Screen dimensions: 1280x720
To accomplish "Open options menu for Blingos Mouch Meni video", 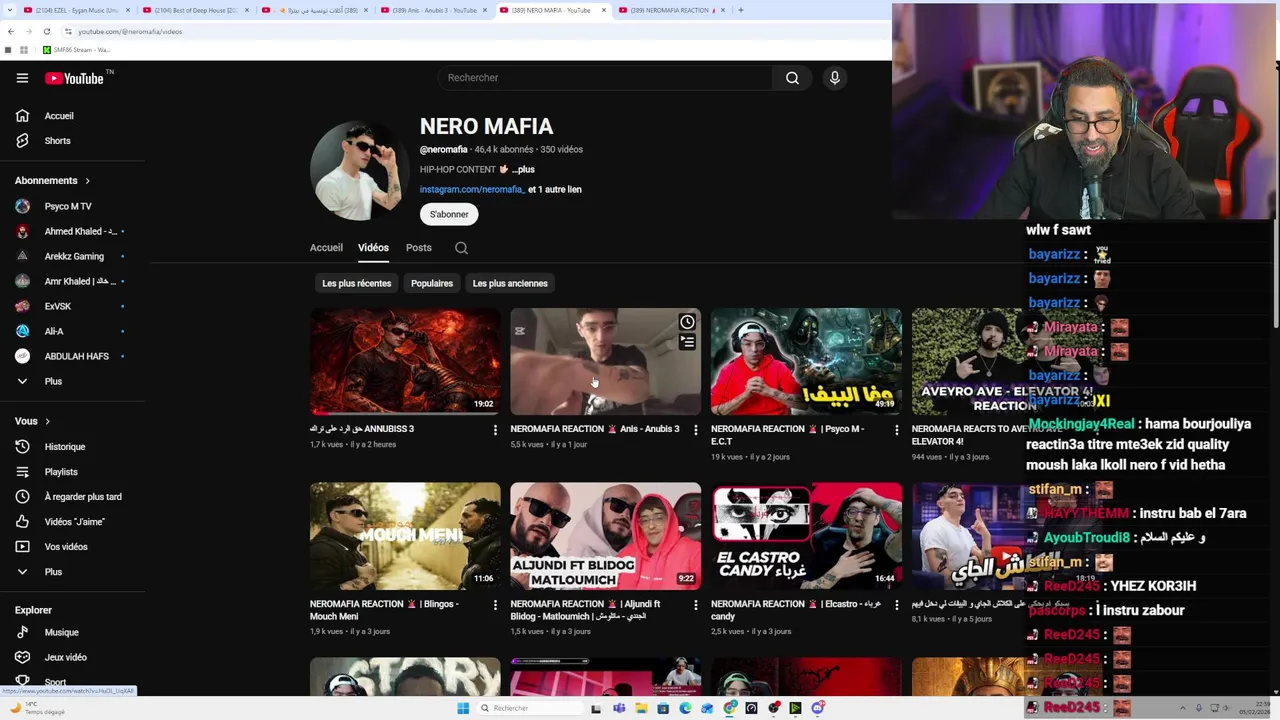I will [x=495, y=605].
